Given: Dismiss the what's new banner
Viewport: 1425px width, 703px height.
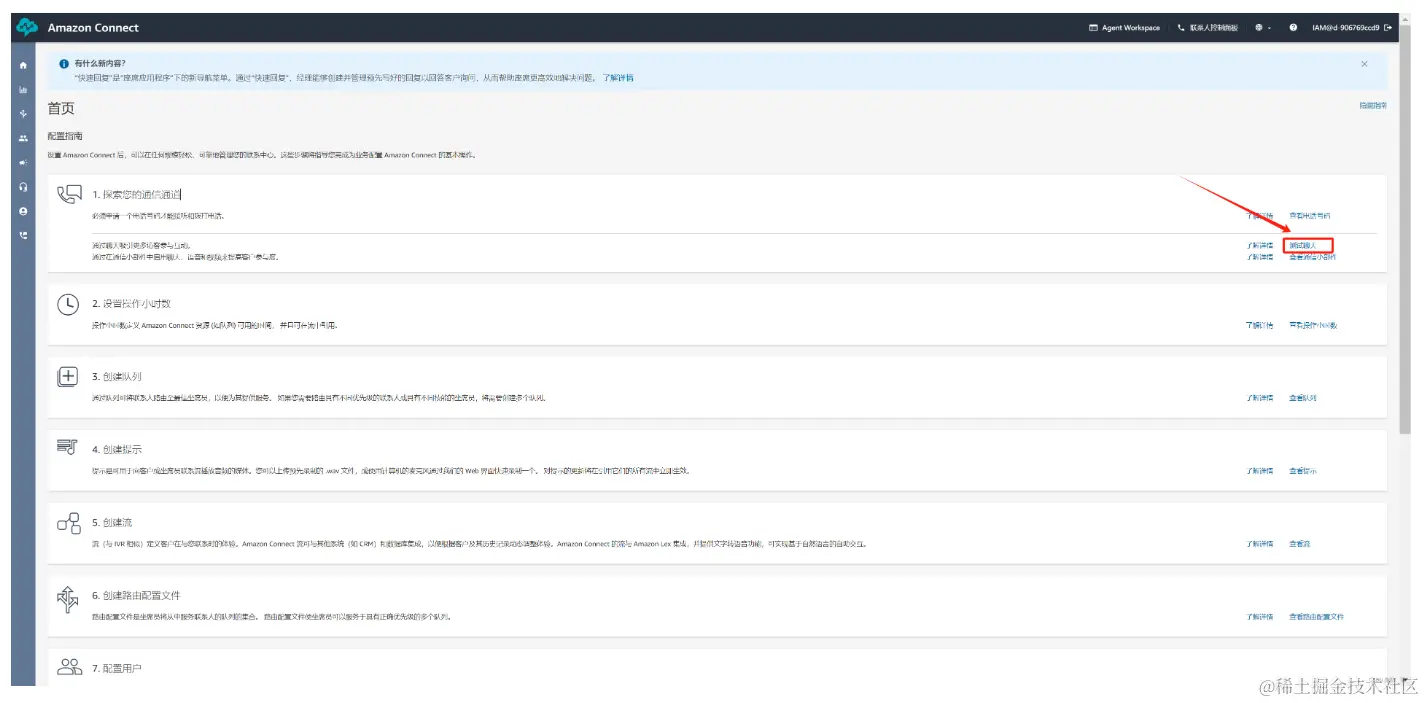Looking at the screenshot, I should pos(1364,64).
